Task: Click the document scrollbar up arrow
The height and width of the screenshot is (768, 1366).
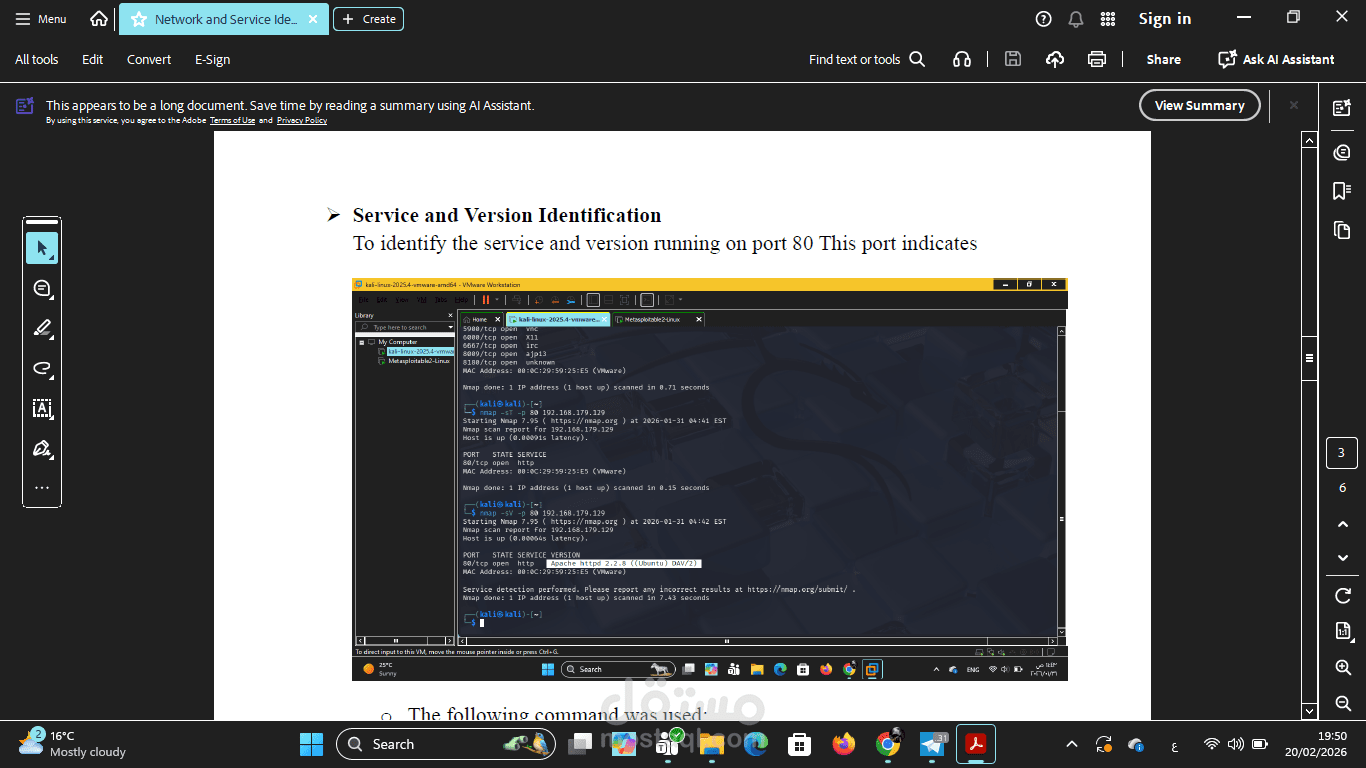Action: click(x=1309, y=140)
